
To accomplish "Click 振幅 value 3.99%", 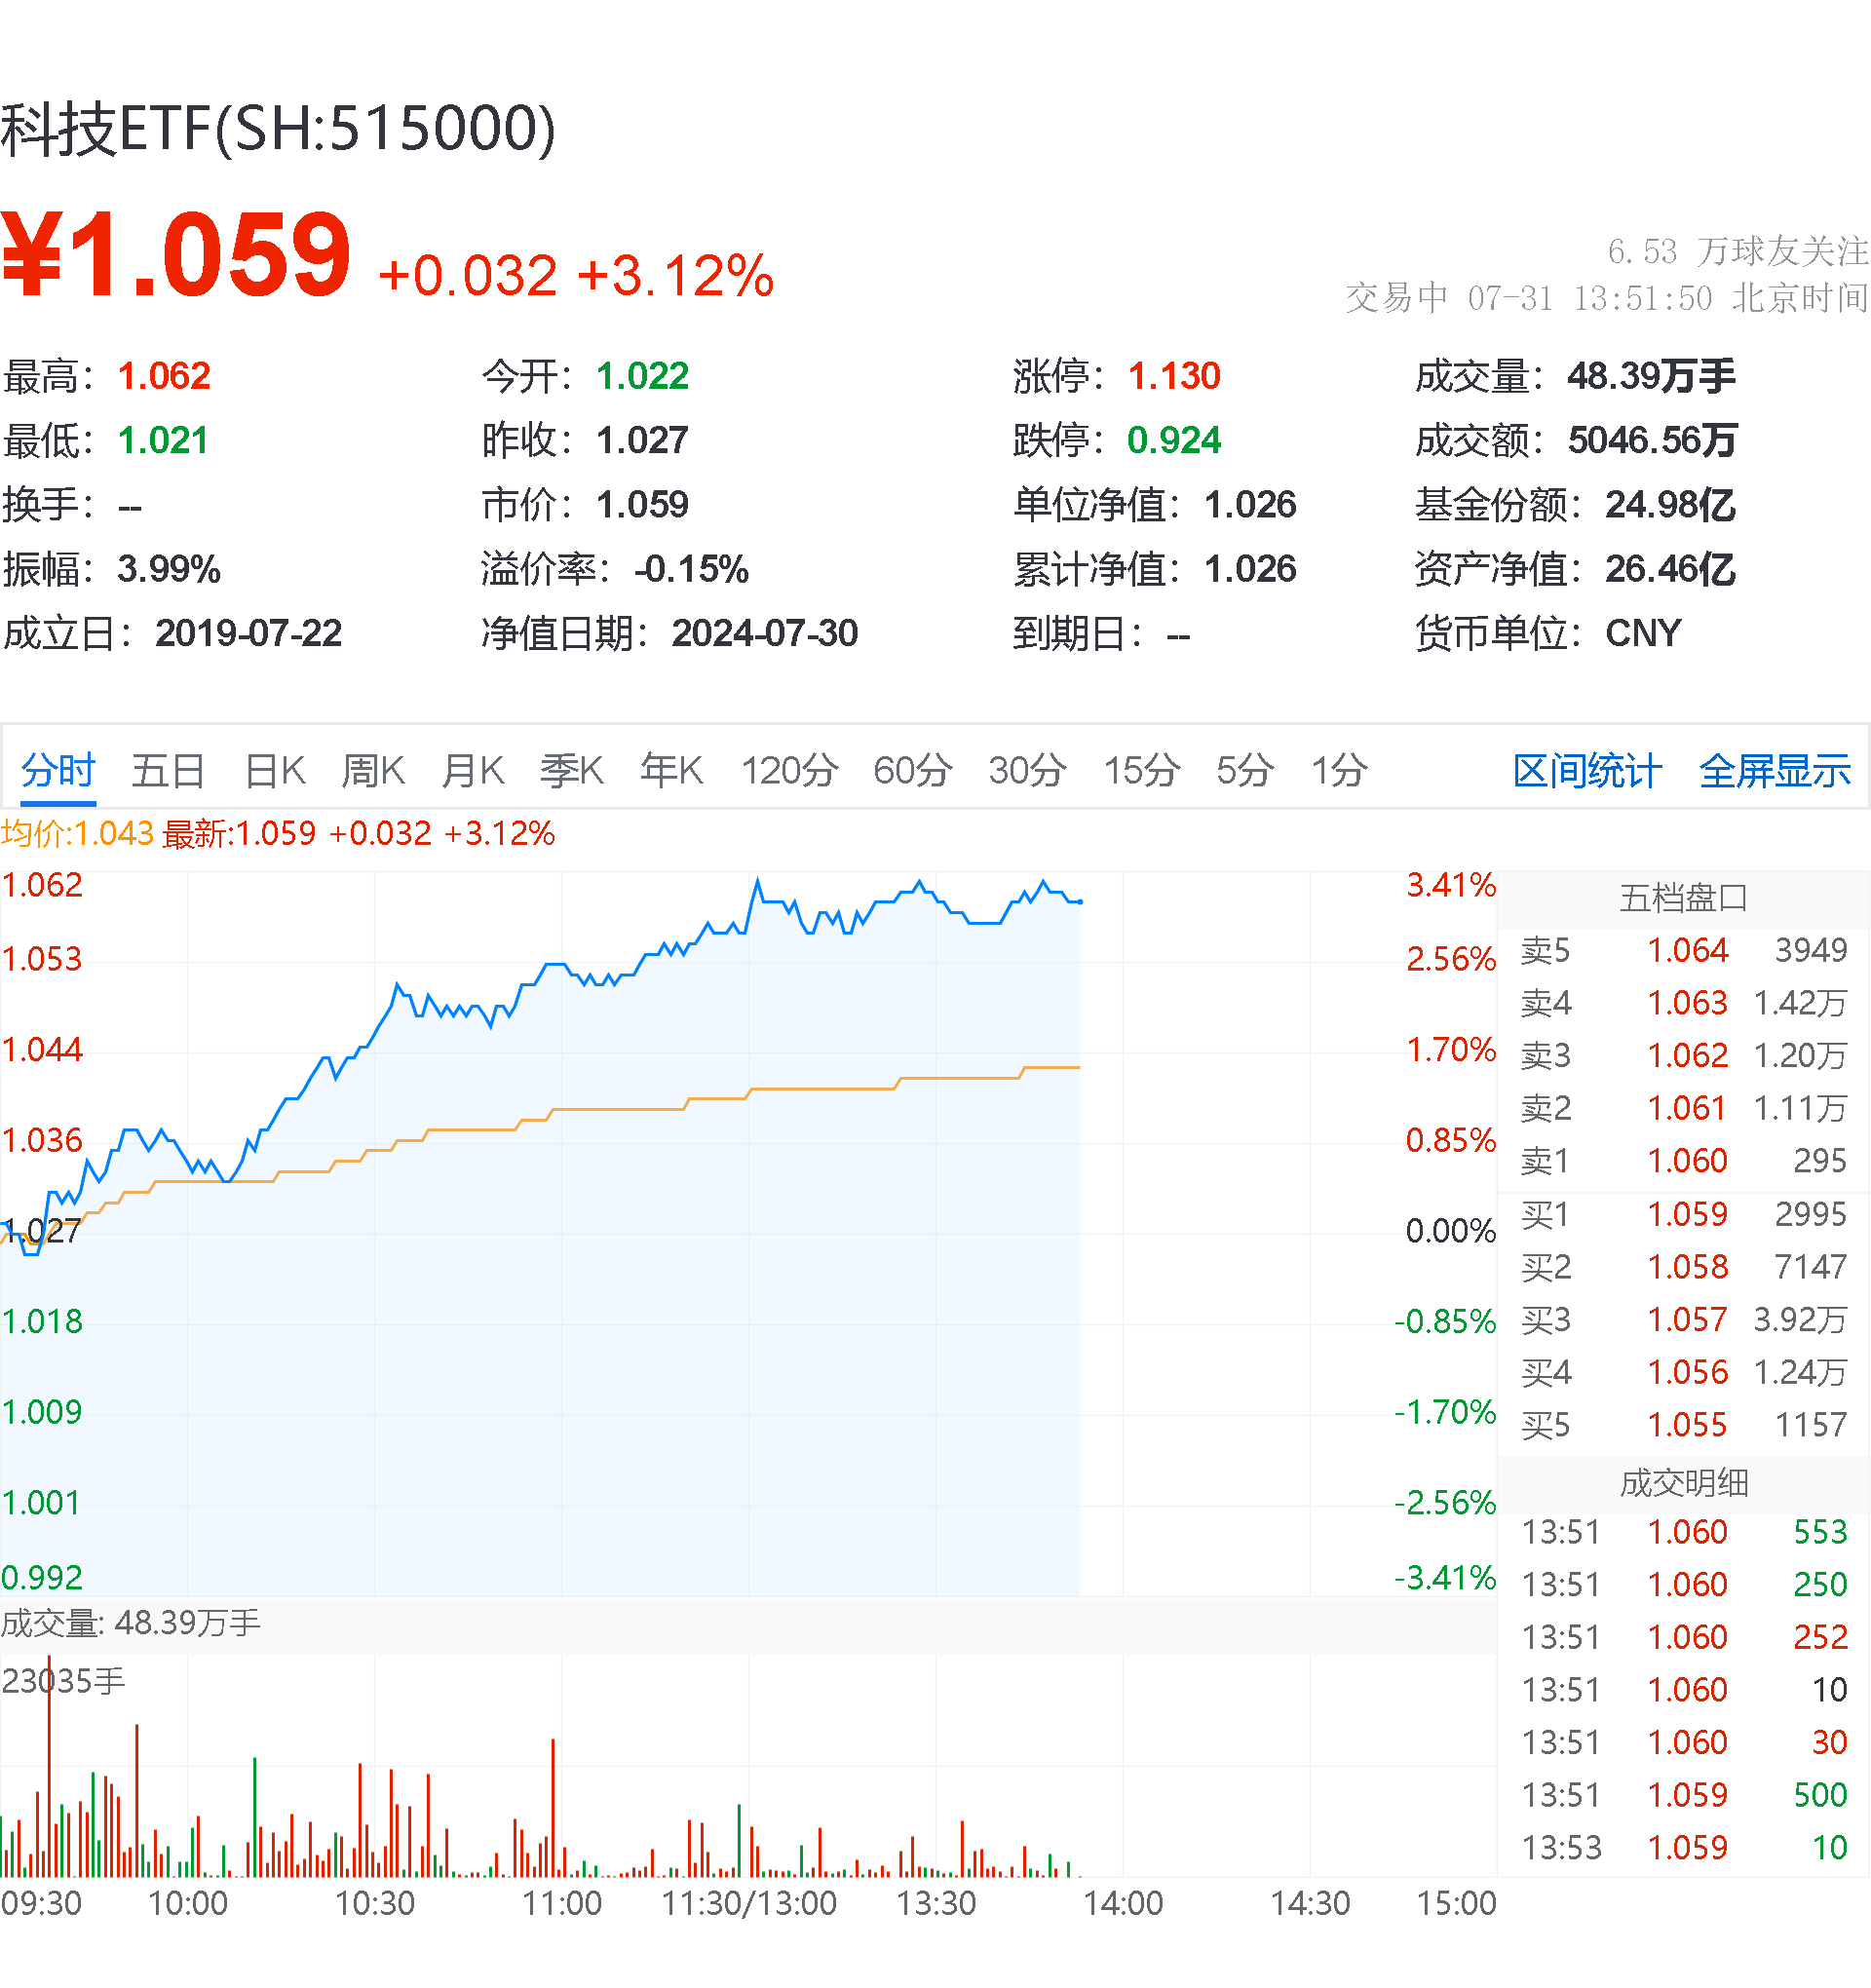I will pyautogui.click(x=169, y=570).
